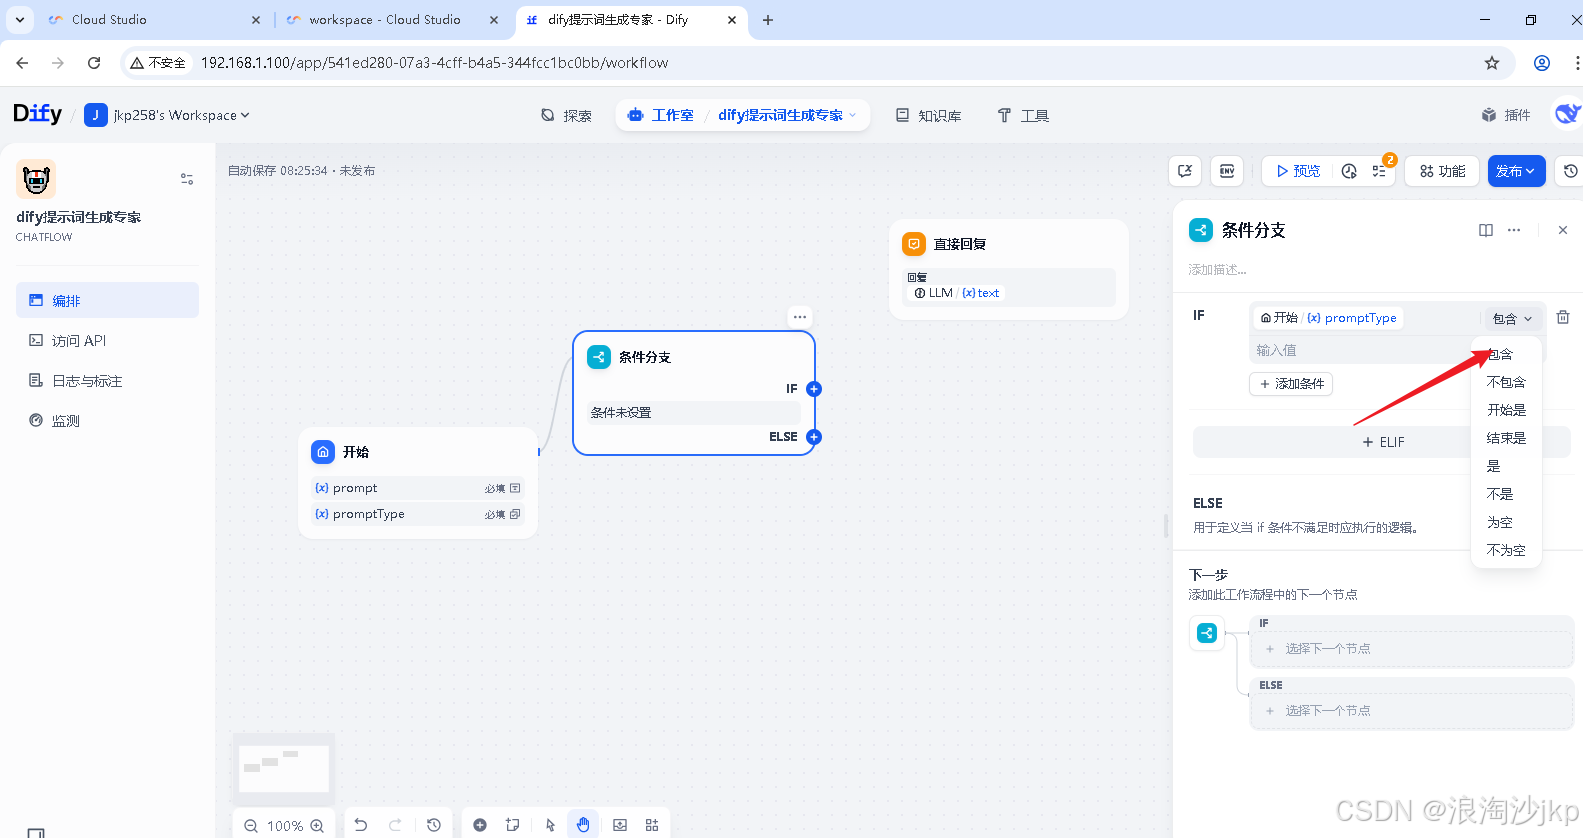Open app settings icon in sidebar
The image size is (1583, 838).
point(187,179)
